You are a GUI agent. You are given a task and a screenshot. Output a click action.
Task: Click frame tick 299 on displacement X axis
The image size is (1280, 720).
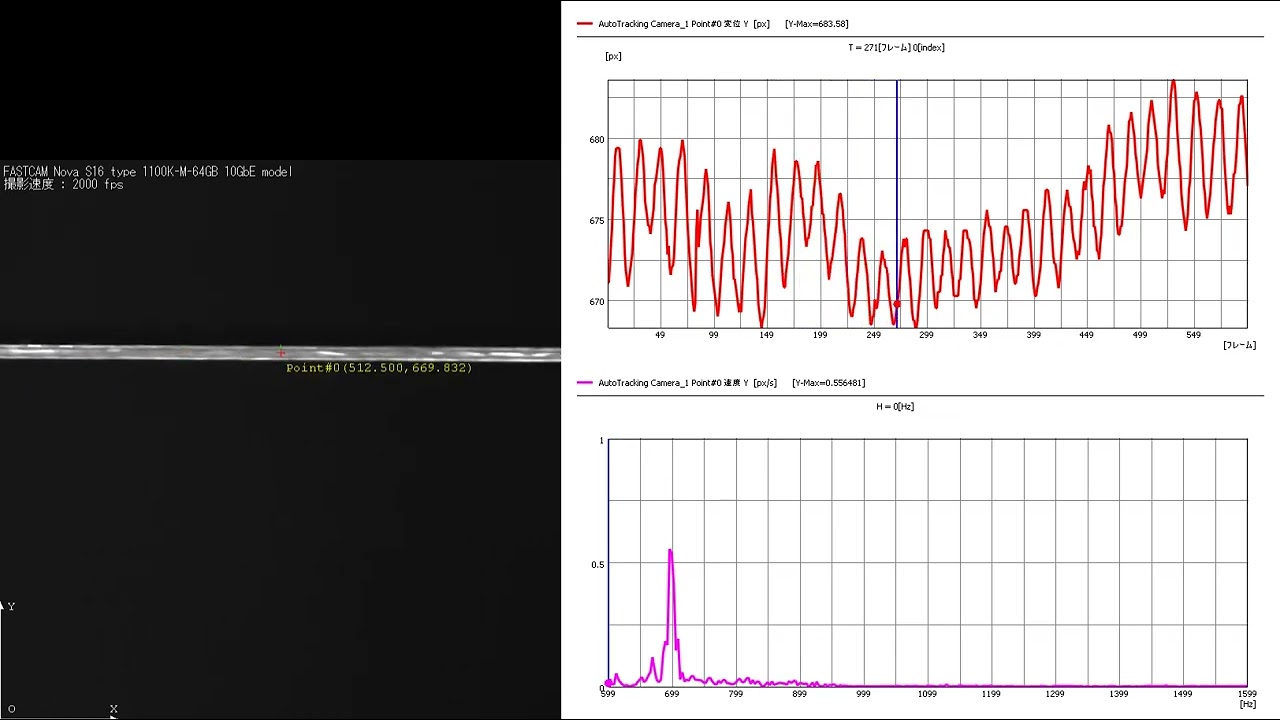click(927, 335)
